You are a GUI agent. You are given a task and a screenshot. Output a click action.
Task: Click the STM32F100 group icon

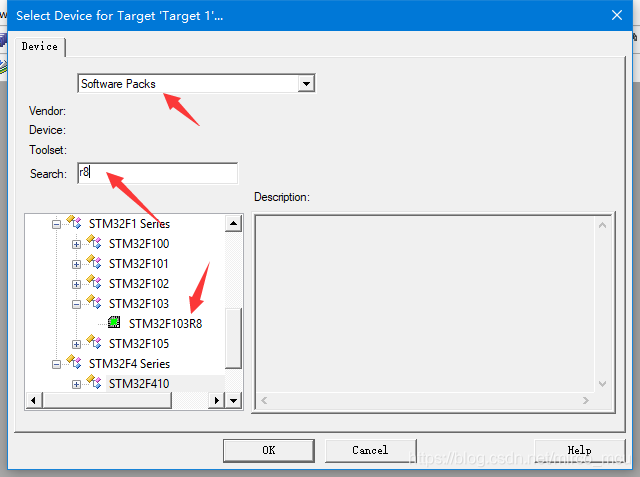coord(94,242)
